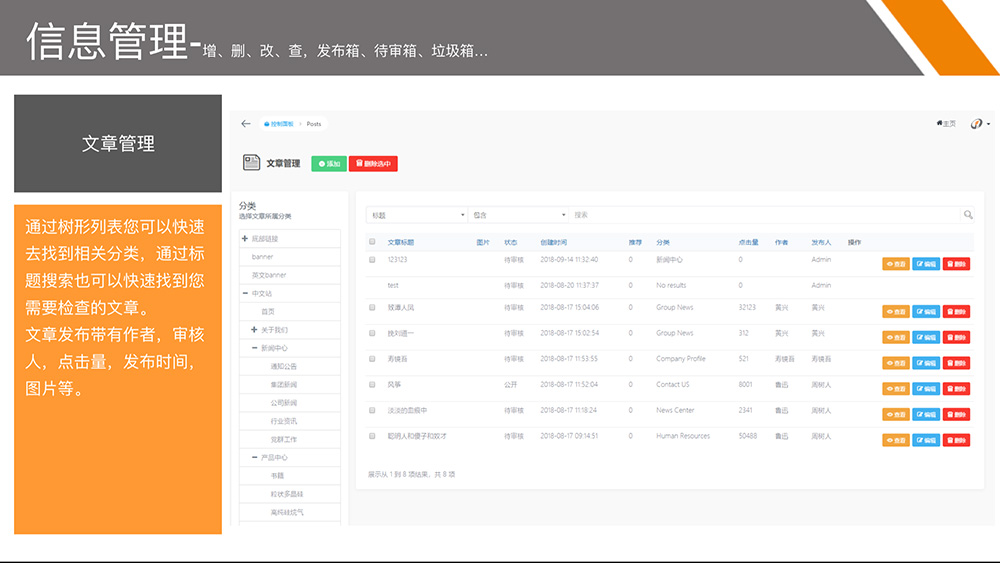View the 123123 article
This screenshot has height=563, width=1000.
895,264
